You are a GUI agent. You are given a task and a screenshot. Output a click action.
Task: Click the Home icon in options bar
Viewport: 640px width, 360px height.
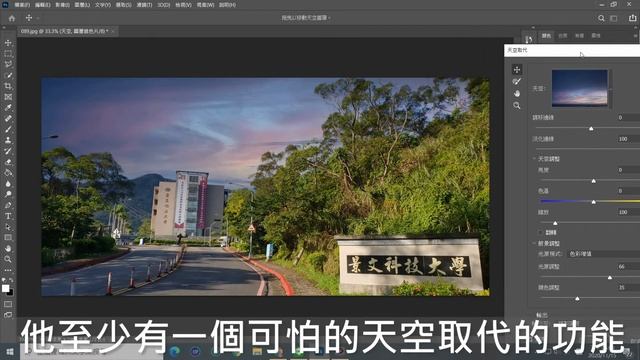[12, 18]
